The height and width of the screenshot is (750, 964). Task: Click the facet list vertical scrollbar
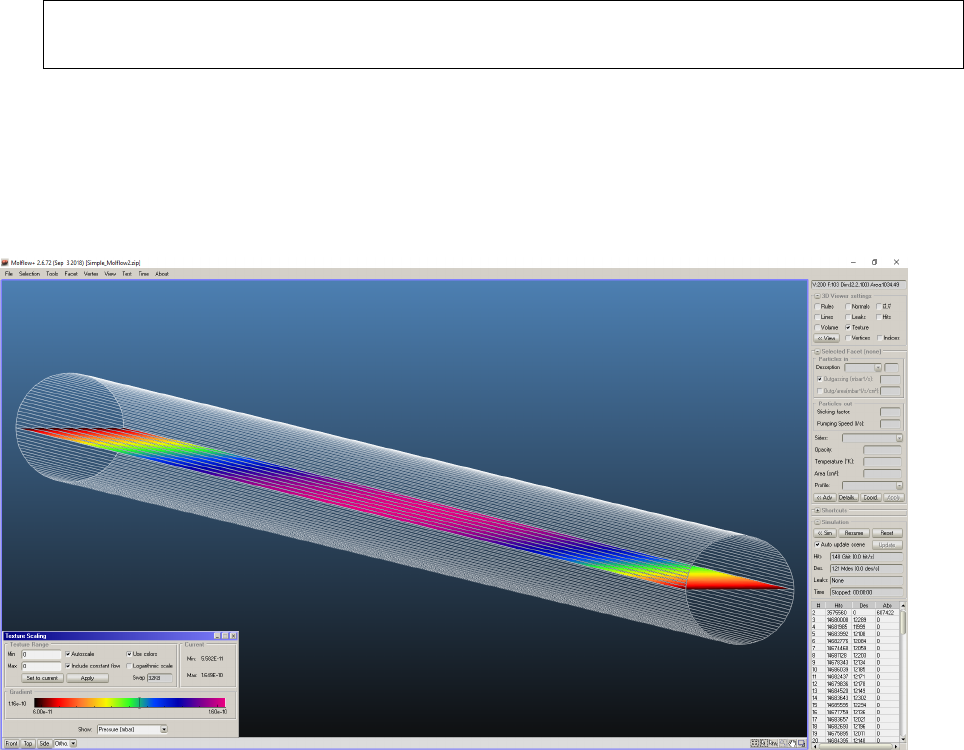click(x=903, y=671)
